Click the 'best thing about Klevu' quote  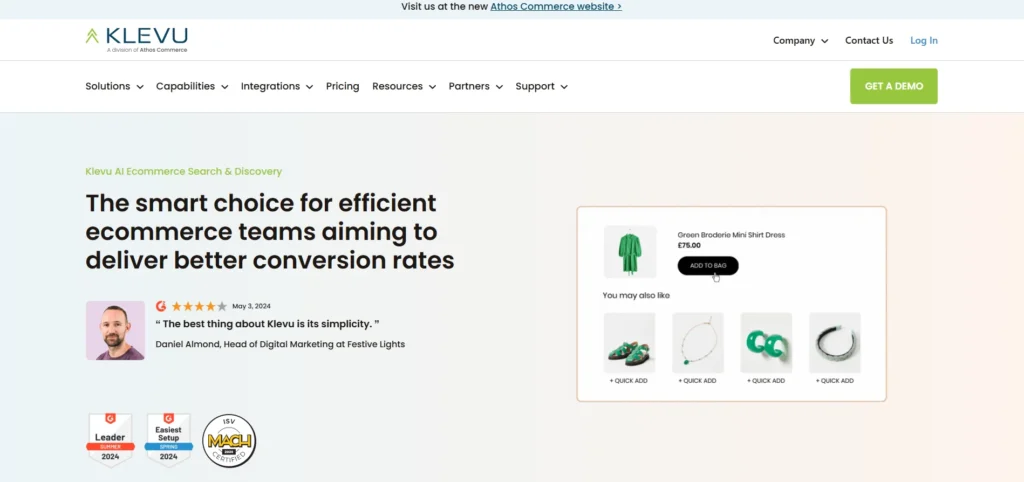click(x=267, y=324)
